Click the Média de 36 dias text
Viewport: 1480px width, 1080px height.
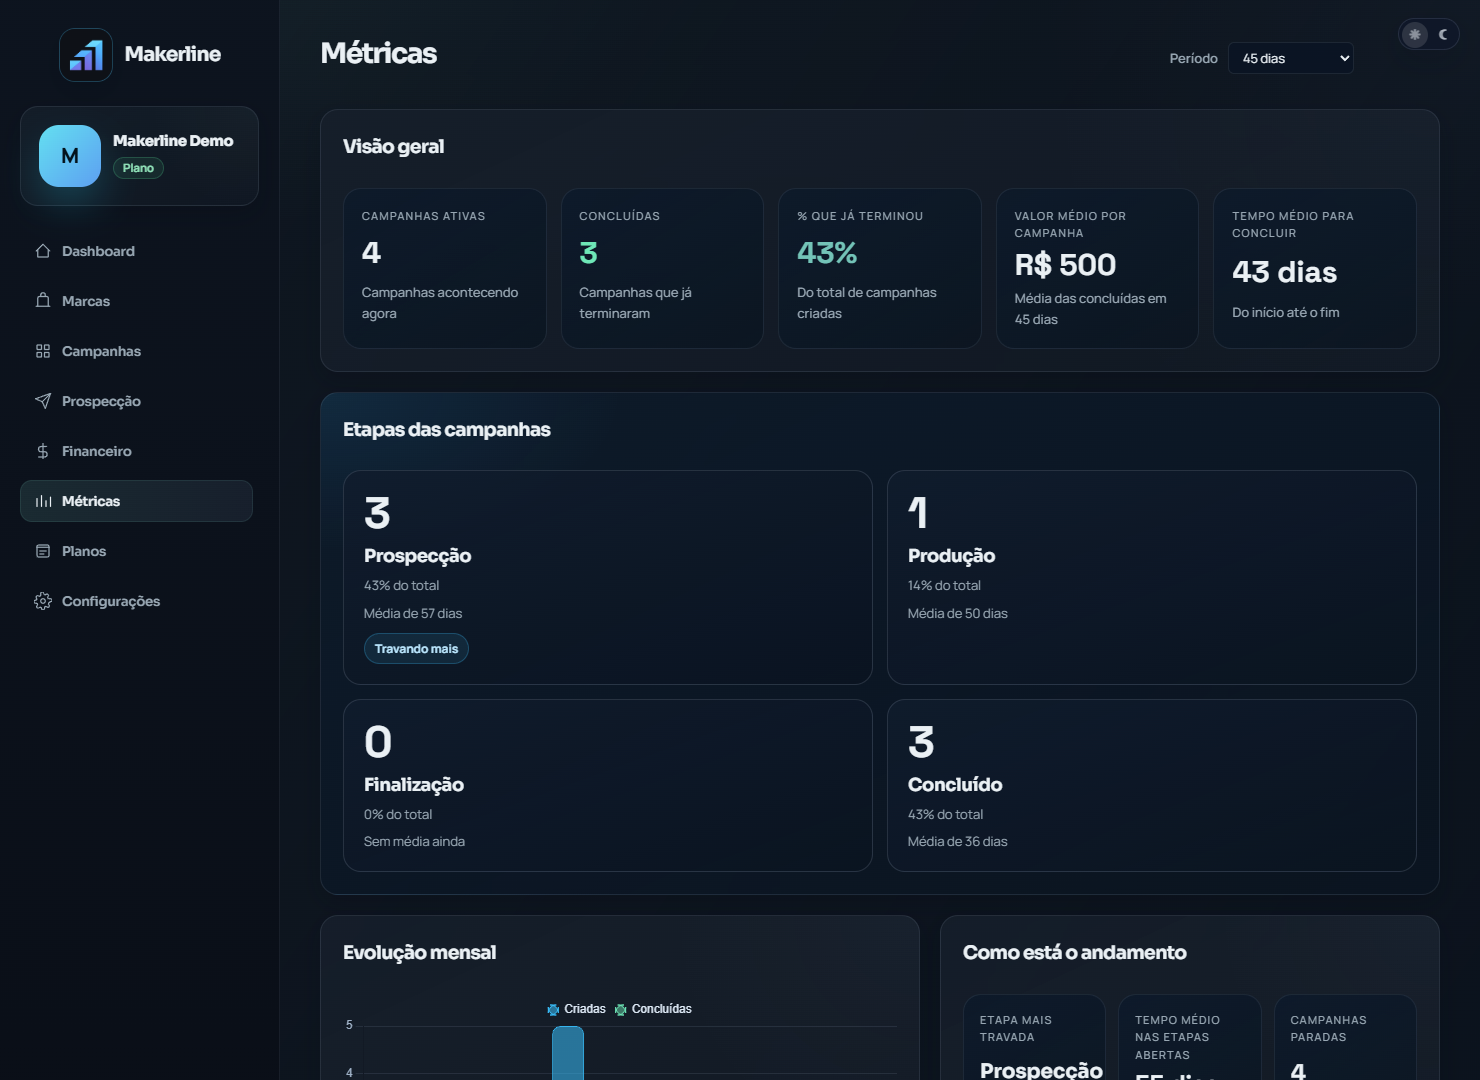(x=957, y=841)
